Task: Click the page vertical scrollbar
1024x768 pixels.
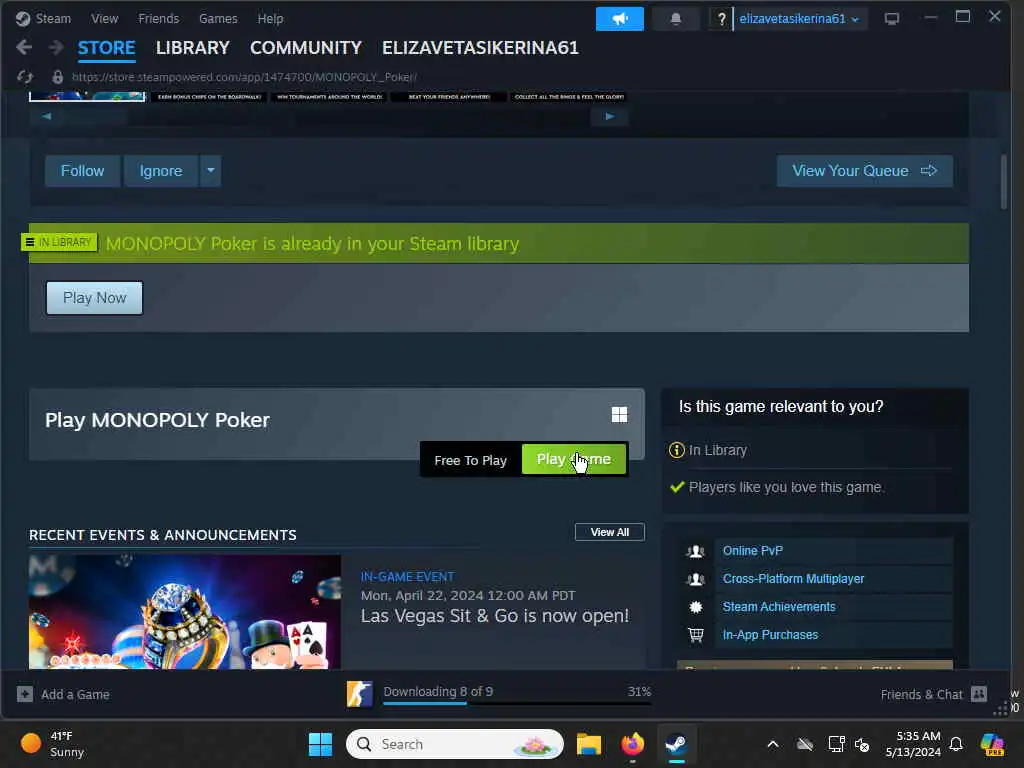Action: coord(1004,182)
